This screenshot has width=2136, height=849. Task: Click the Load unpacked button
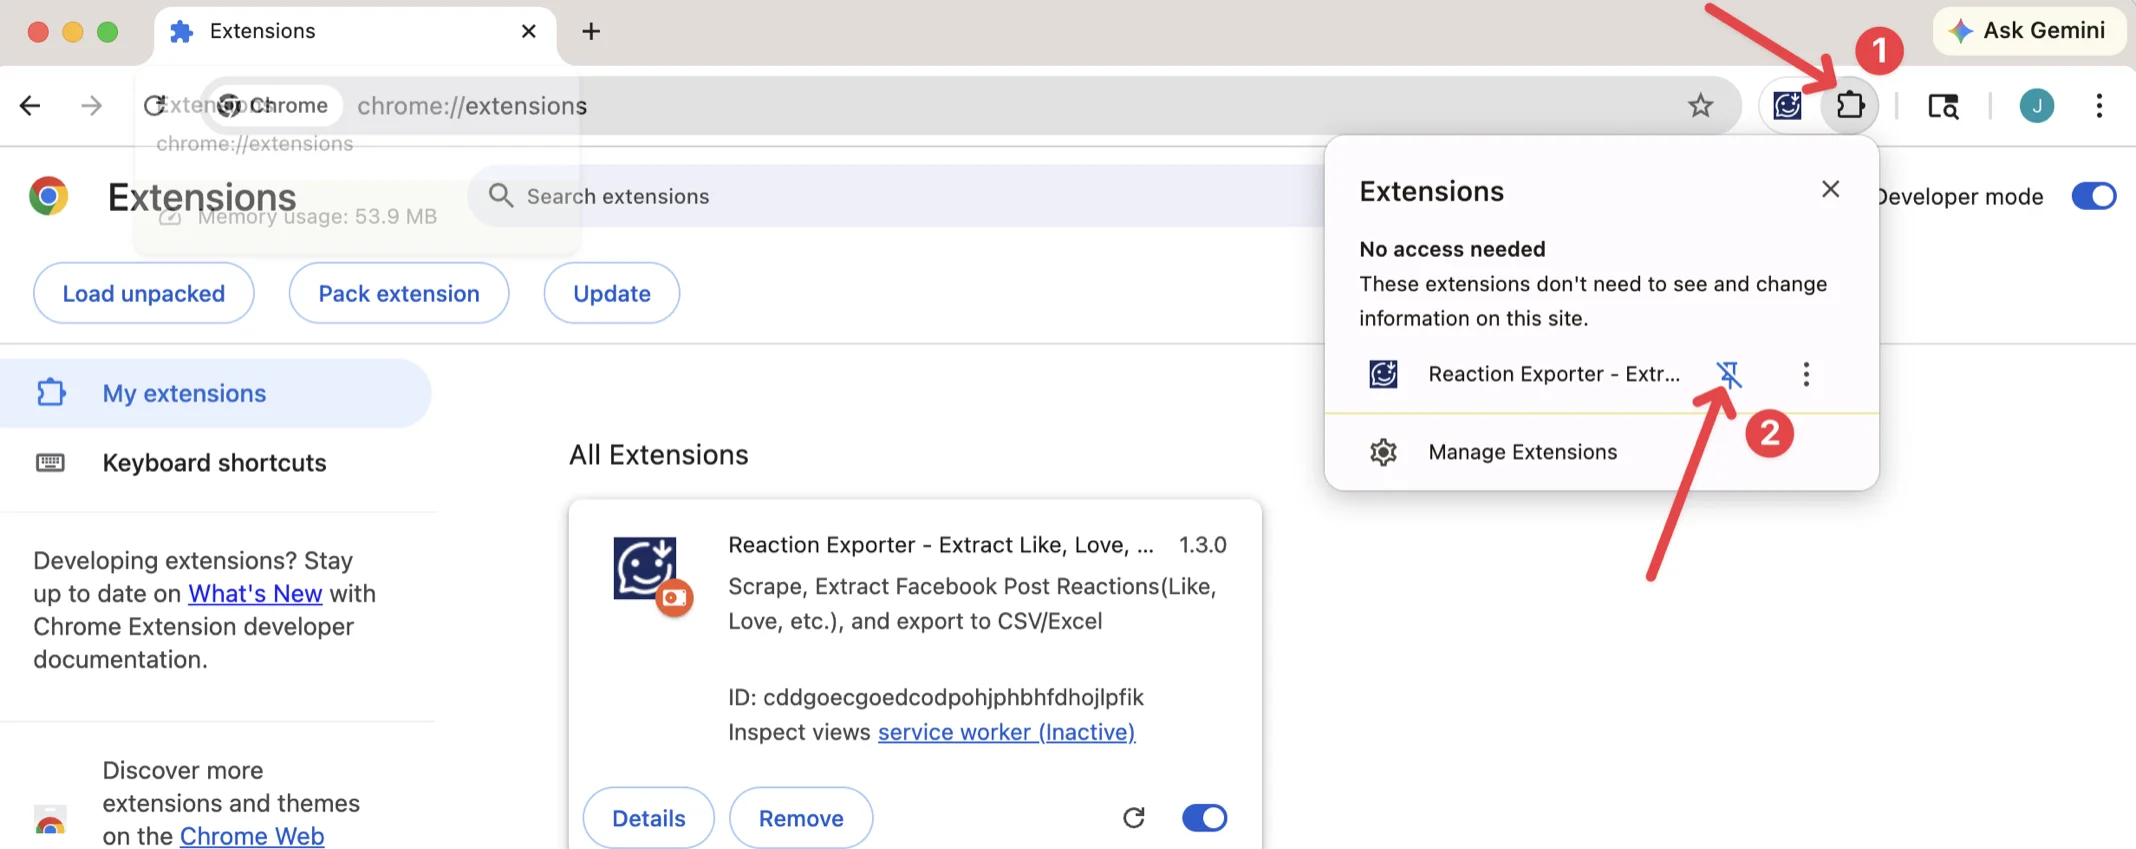coord(144,293)
